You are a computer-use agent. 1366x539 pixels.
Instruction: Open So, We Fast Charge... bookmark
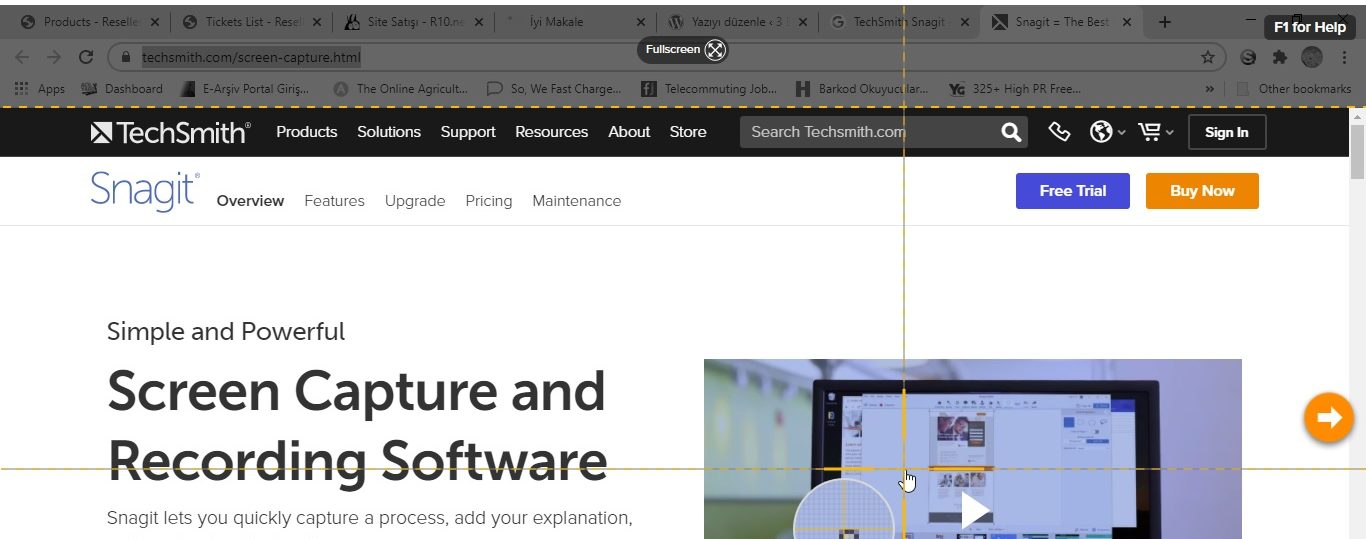(x=554, y=89)
